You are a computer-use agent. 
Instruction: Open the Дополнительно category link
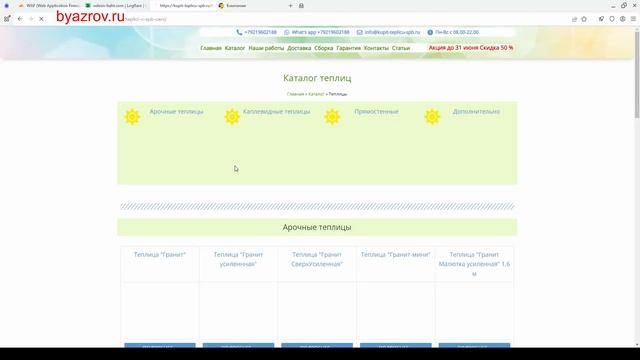476,111
